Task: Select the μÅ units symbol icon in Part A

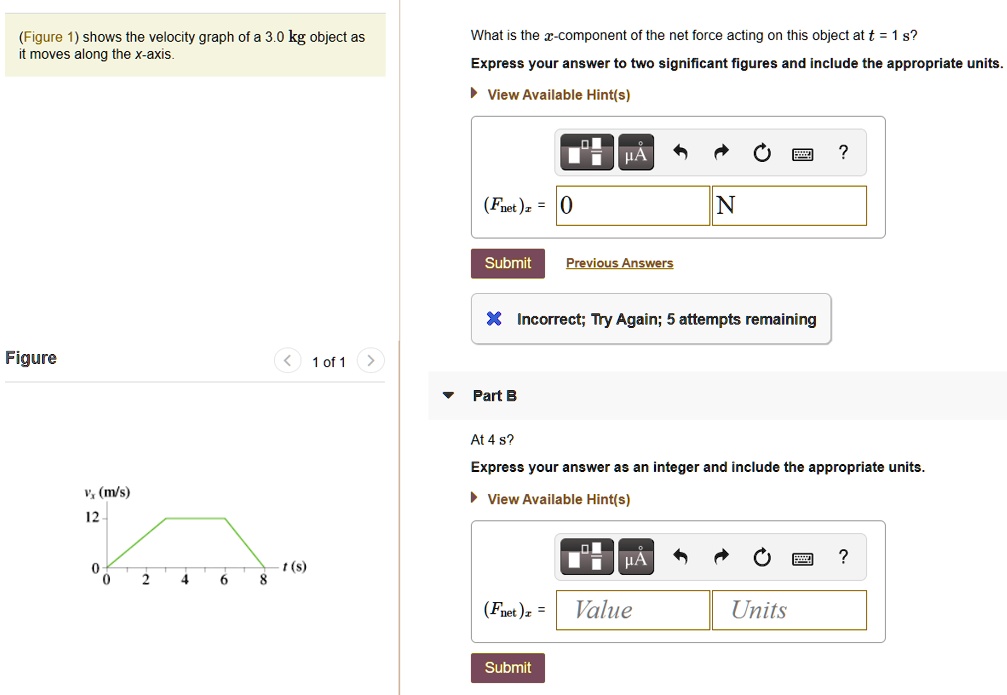Action: (x=634, y=152)
